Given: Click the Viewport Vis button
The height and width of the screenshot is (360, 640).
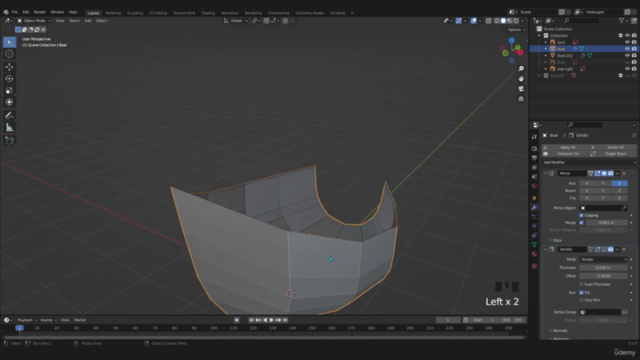Looking at the screenshot, I should (x=565, y=154).
